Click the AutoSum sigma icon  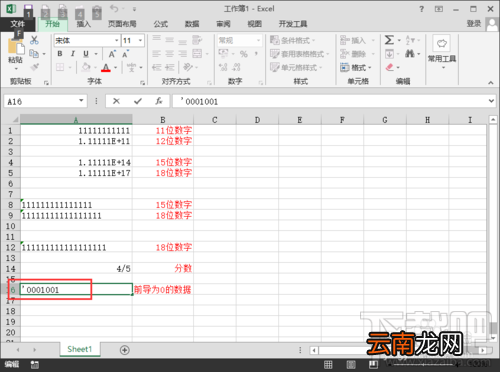point(389,40)
